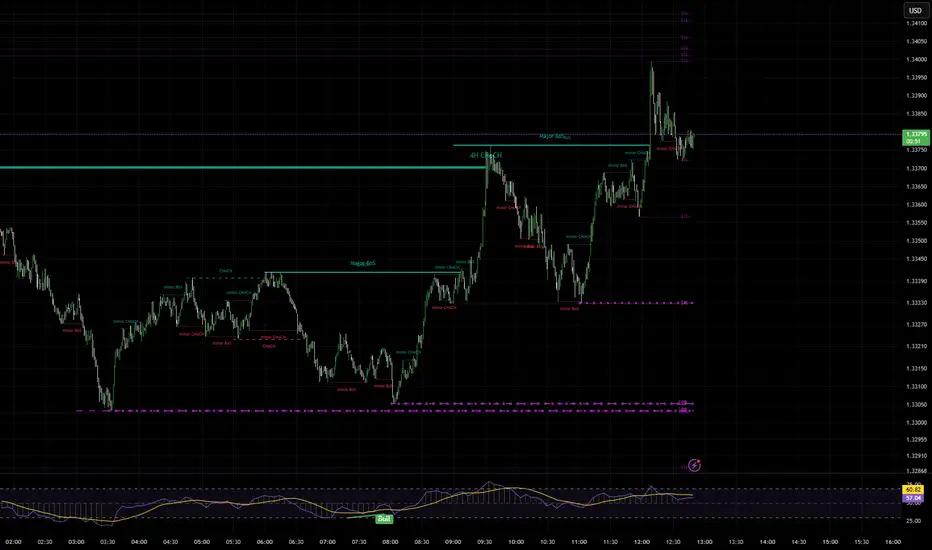The image size is (932, 550).
Task: Click the 09:30 time axis label
Action: [x=485, y=542]
